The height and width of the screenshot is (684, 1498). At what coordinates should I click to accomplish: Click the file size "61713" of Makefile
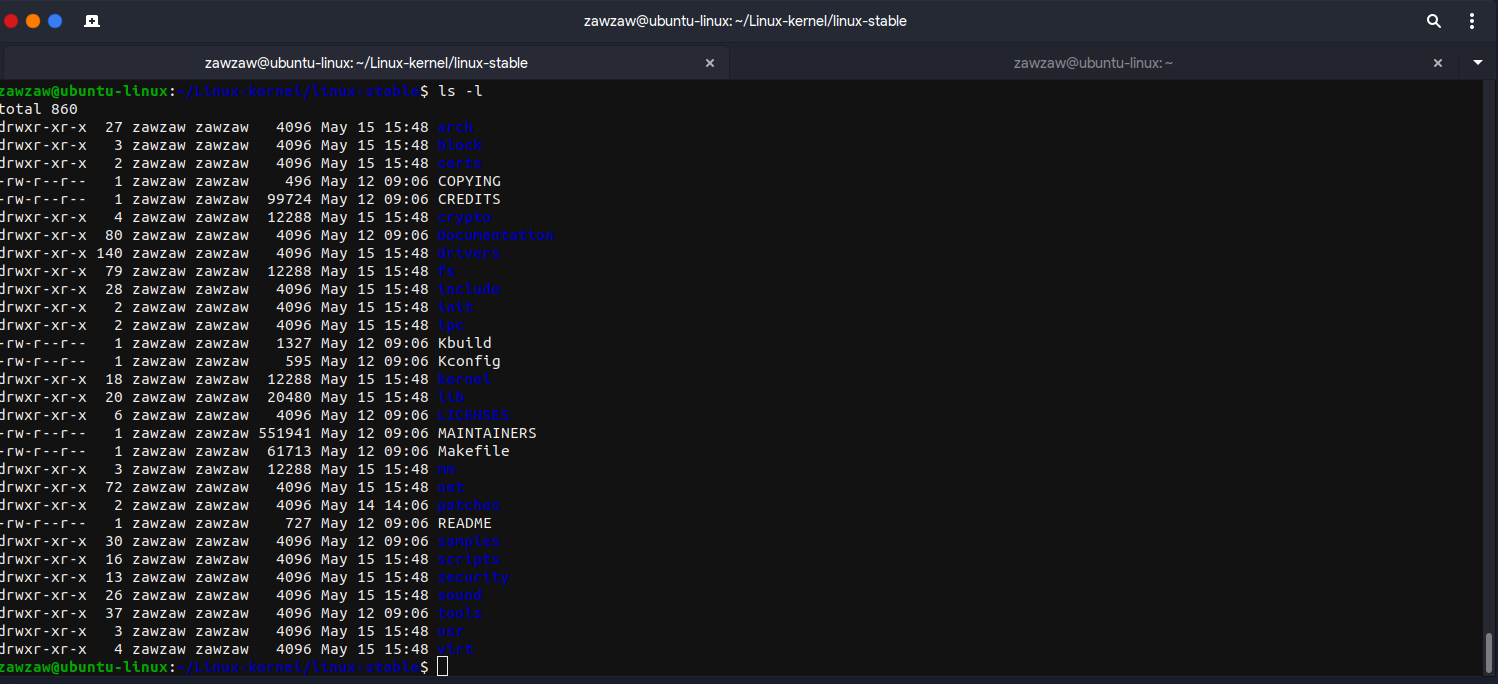[289, 451]
